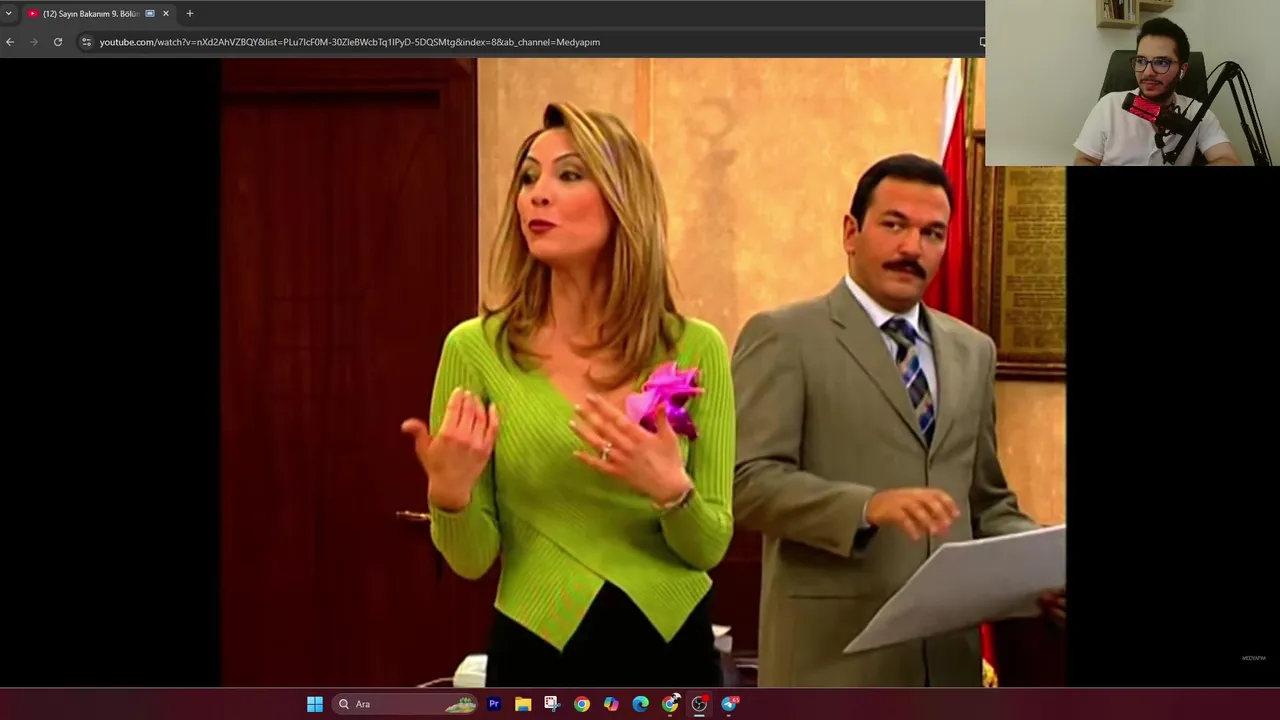
Task: Click the Ara taskbar search box
Action: pyautogui.click(x=405, y=704)
